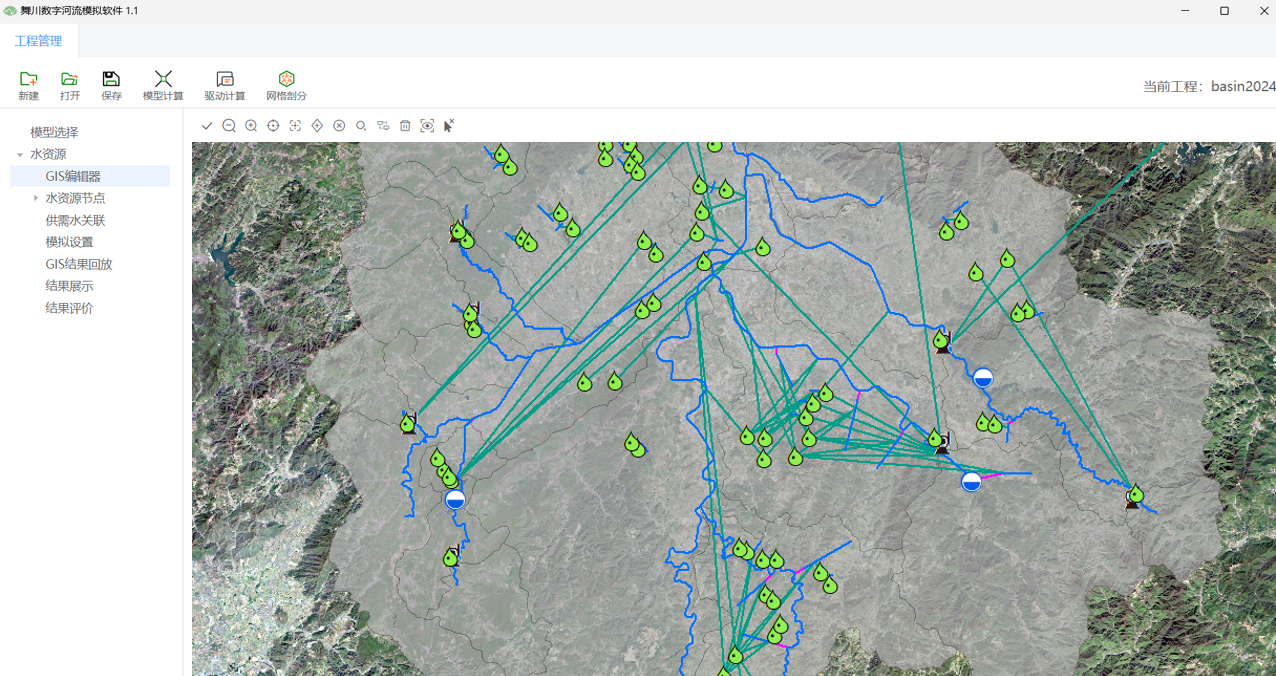Click the circled X cancel icon

(x=339, y=126)
